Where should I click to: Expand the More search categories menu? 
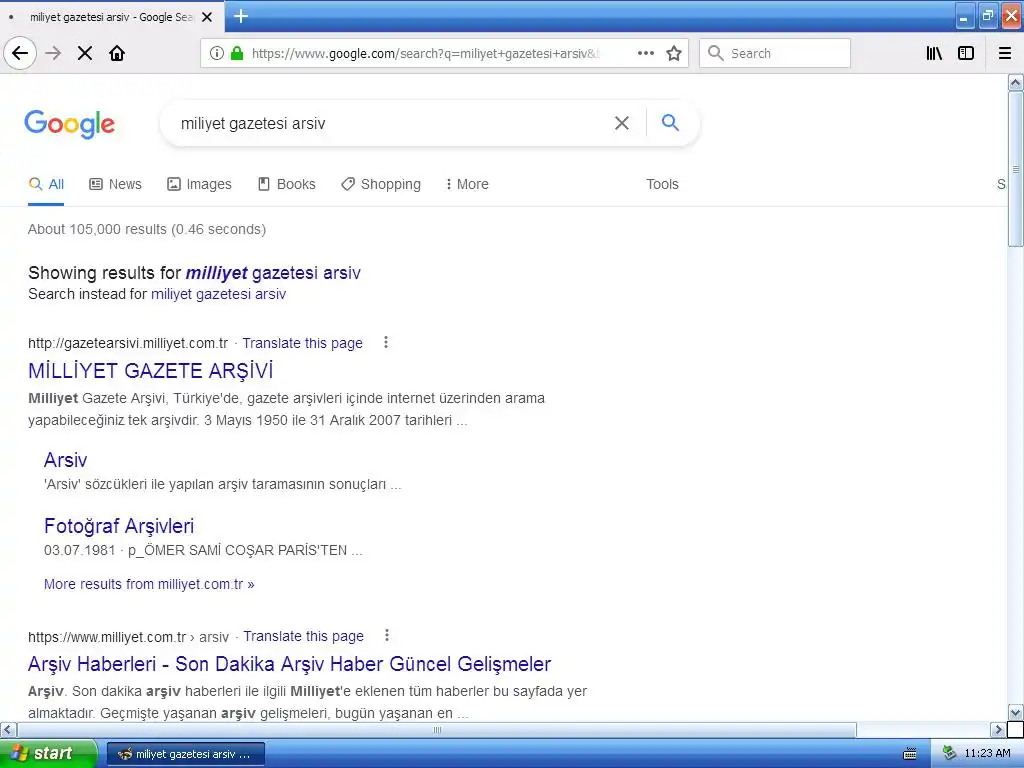pos(467,184)
